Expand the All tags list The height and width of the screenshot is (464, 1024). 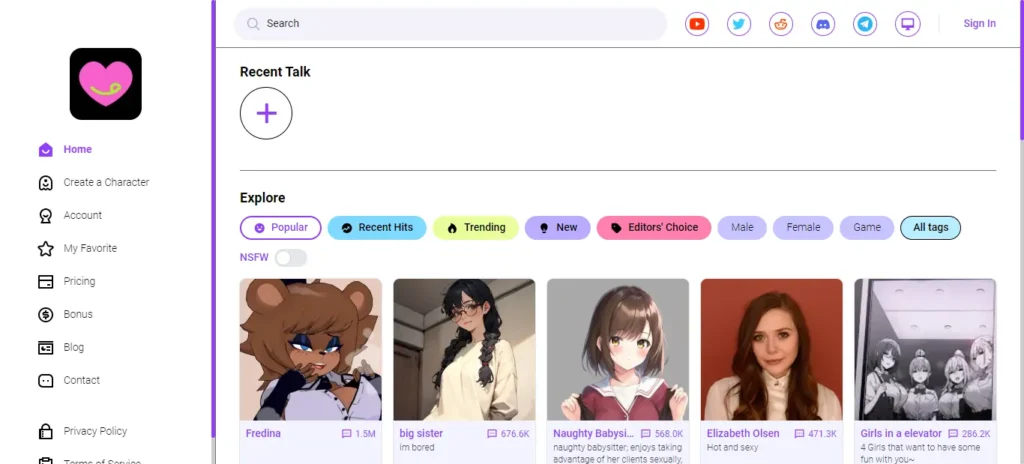click(930, 227)
